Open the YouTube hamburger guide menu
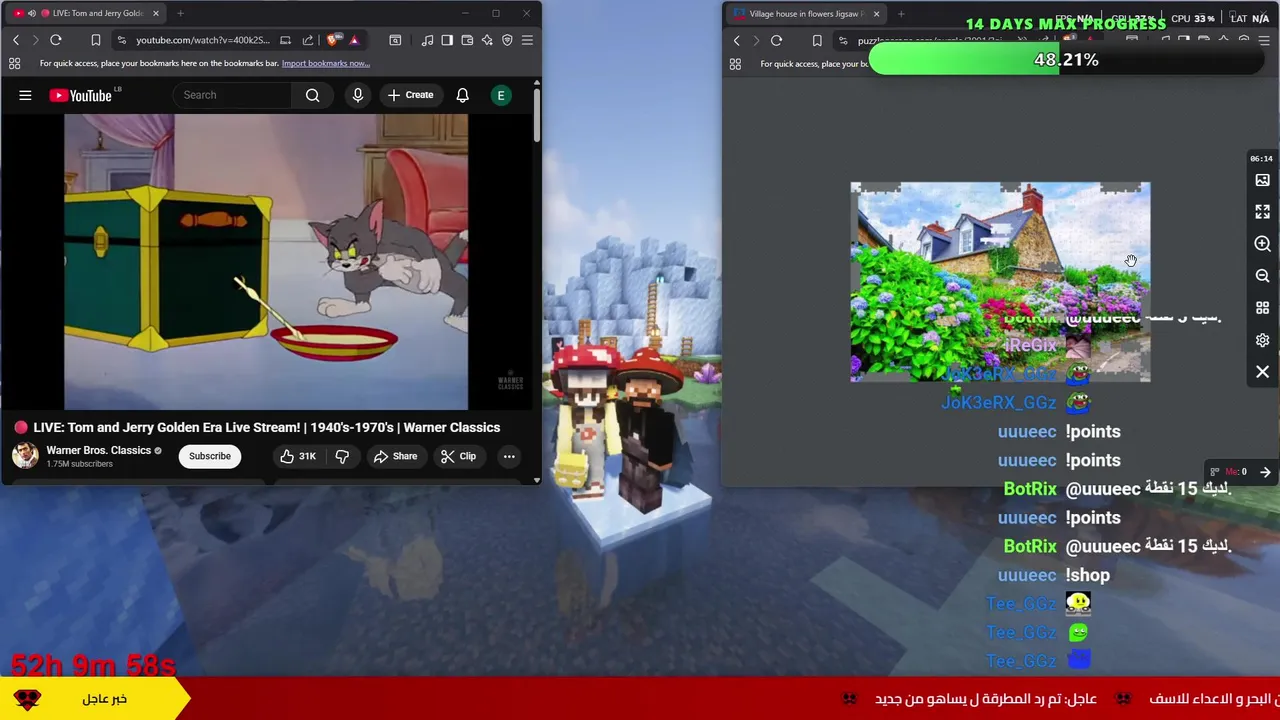Screen dimensions: 1280x720 25,95
